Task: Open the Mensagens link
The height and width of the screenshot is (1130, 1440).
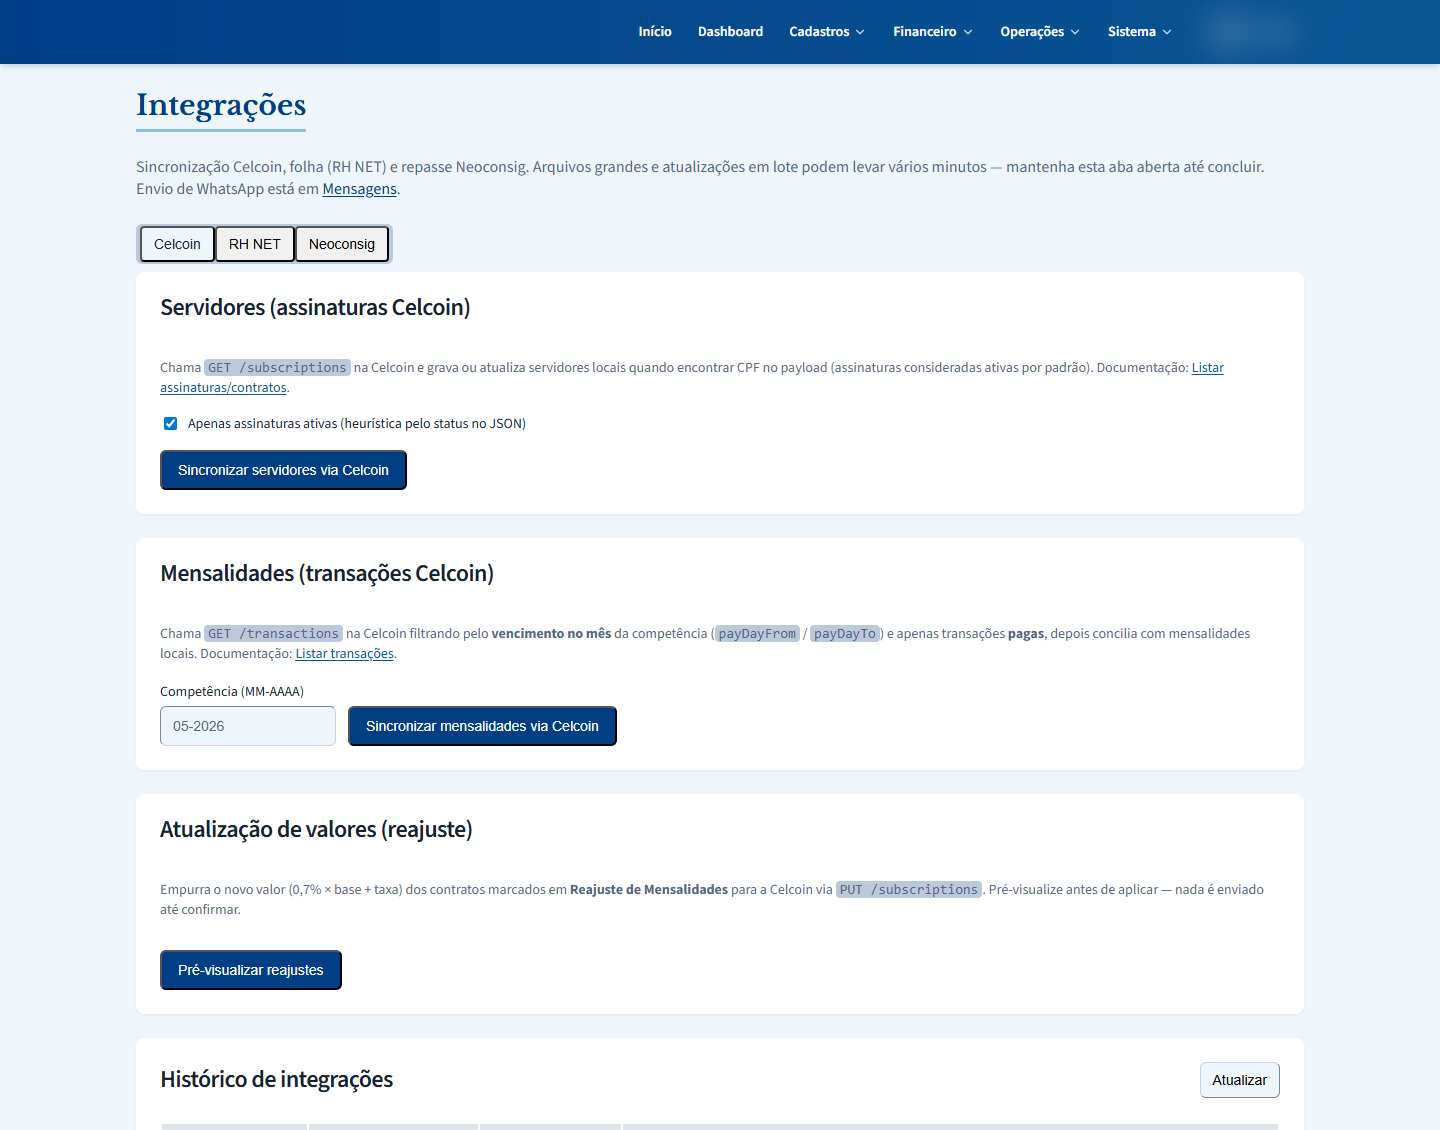Action: pyautogui.click(x=359, y=189)
